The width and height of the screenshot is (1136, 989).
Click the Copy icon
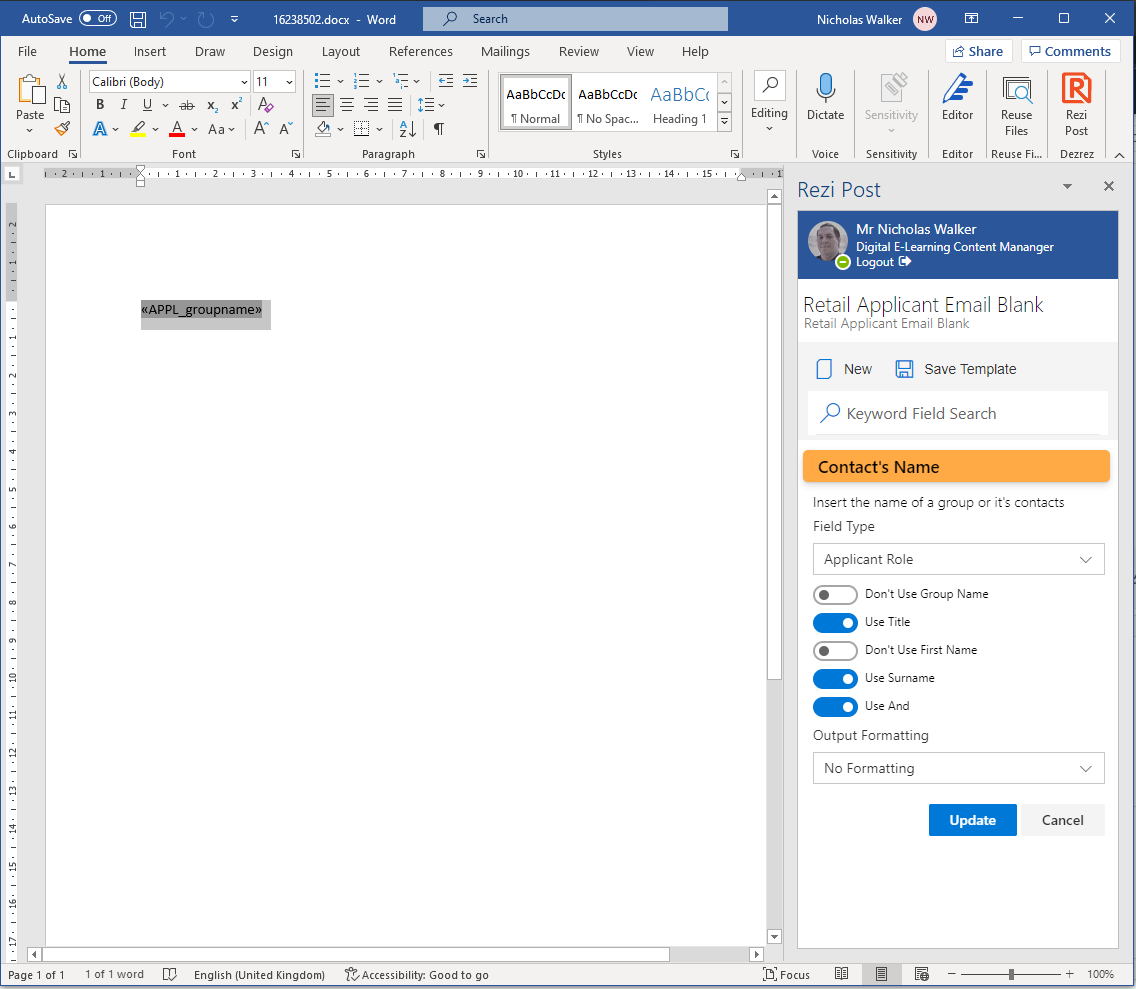62,105
